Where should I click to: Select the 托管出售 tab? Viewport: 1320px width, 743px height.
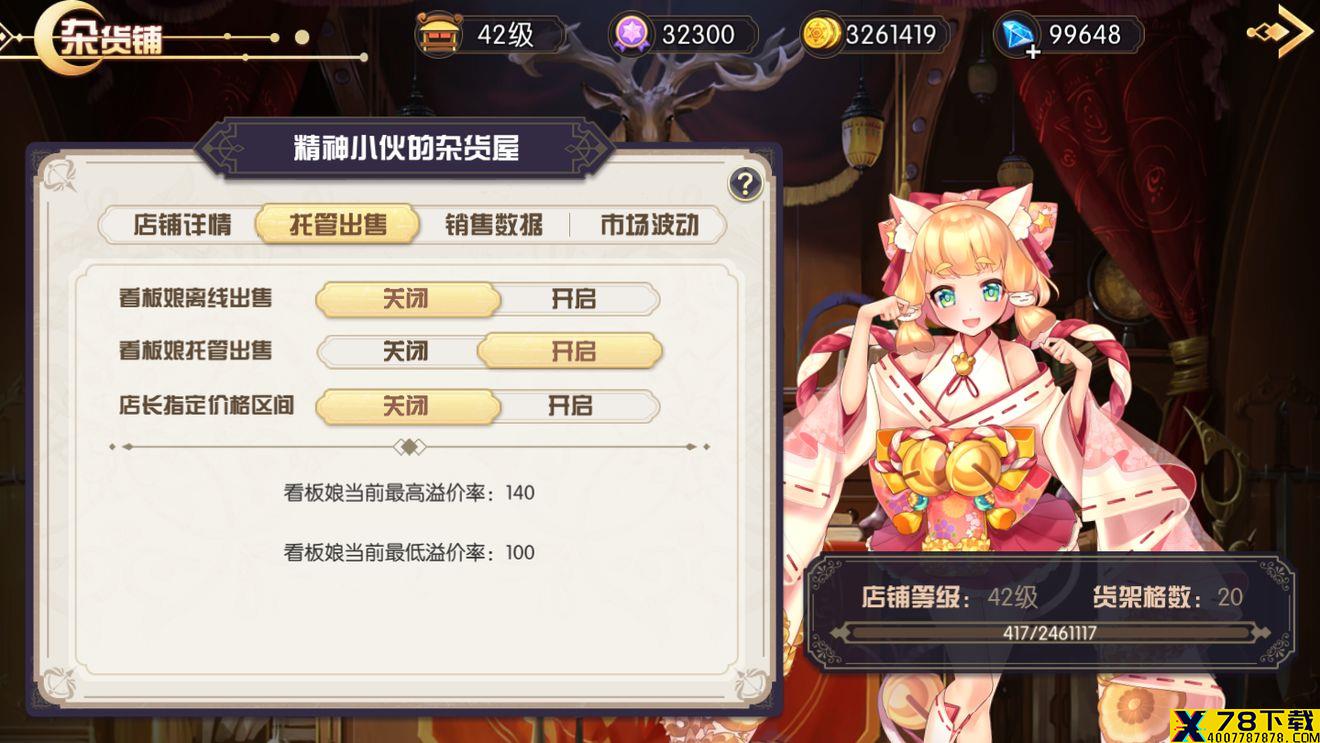point(338,225)
